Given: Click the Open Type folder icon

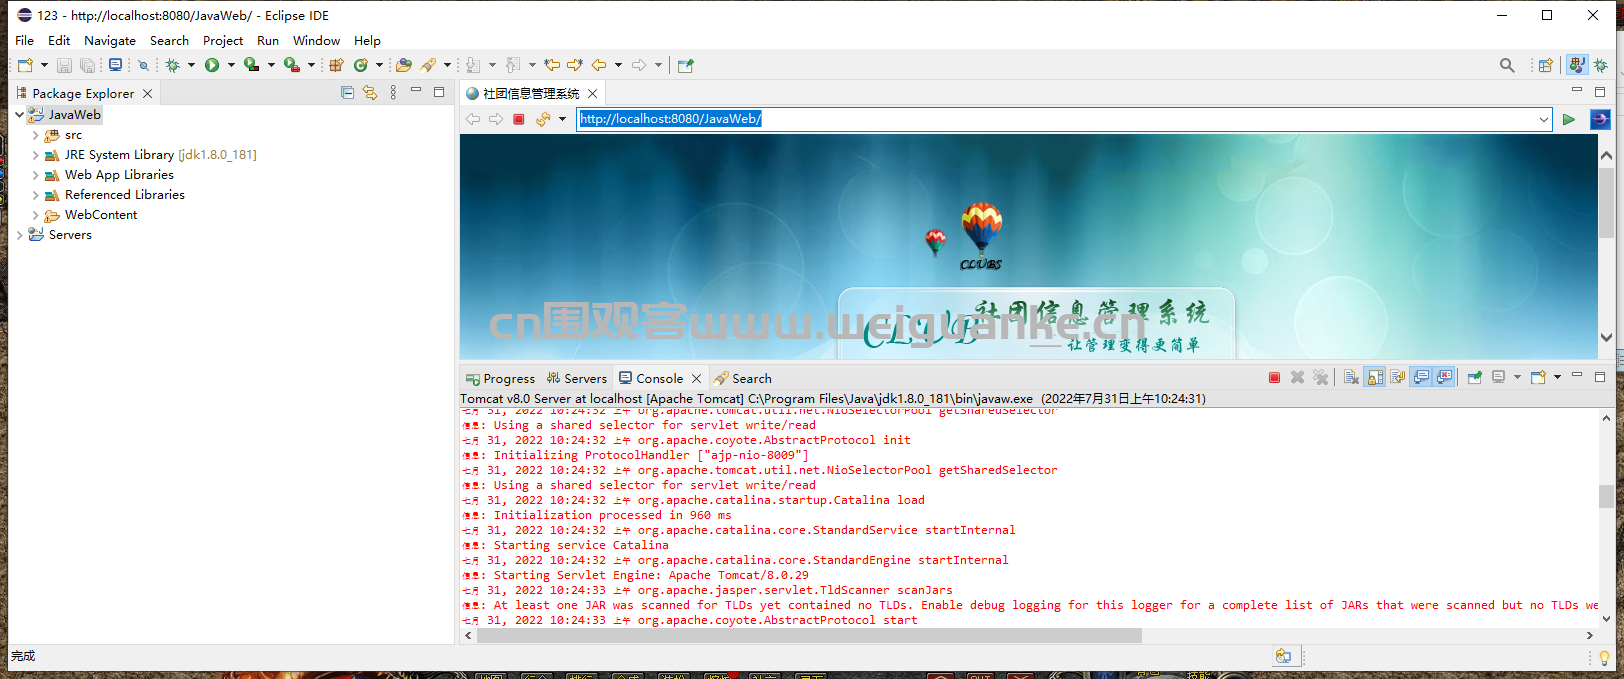Looking at the screenshot, I should point(404,65).
